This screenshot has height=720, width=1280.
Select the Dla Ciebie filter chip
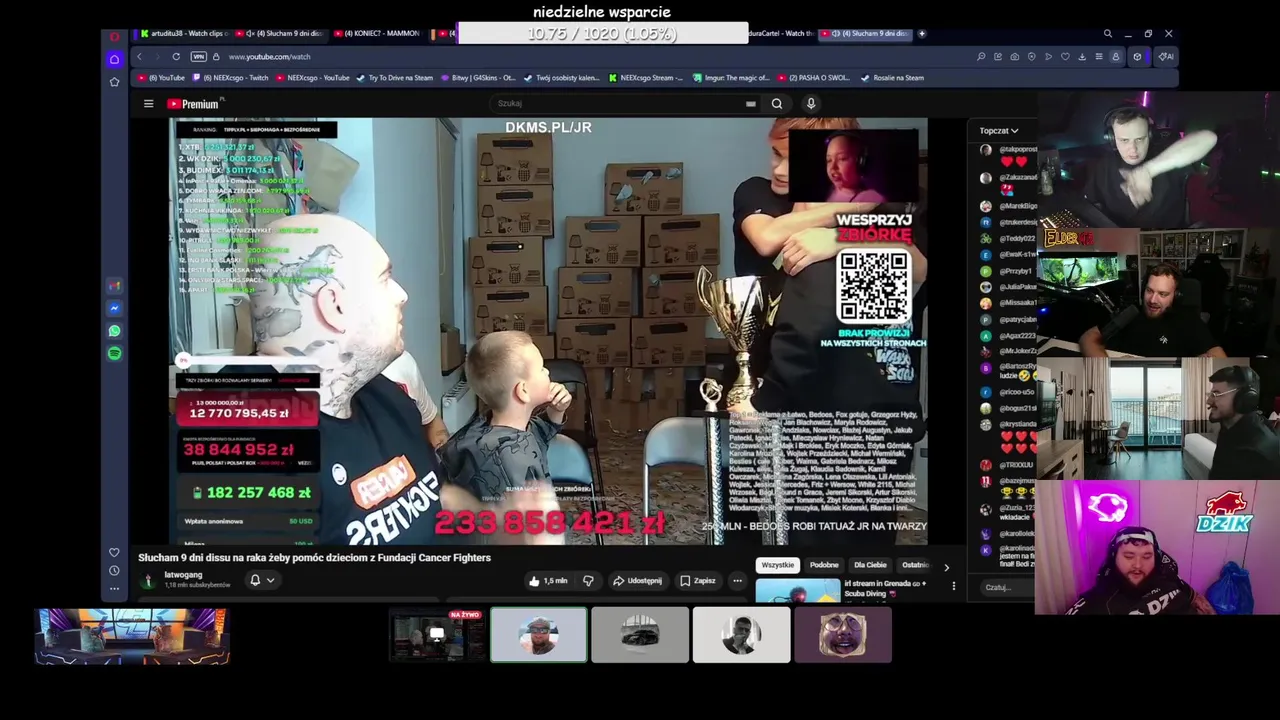(x=870, y=565)
